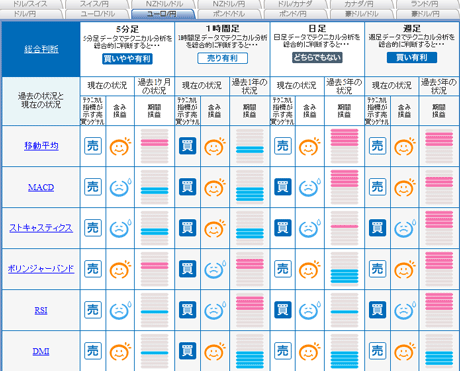
Task: Click 5分足 移動平均 smiling face icon
Action: 120,146
